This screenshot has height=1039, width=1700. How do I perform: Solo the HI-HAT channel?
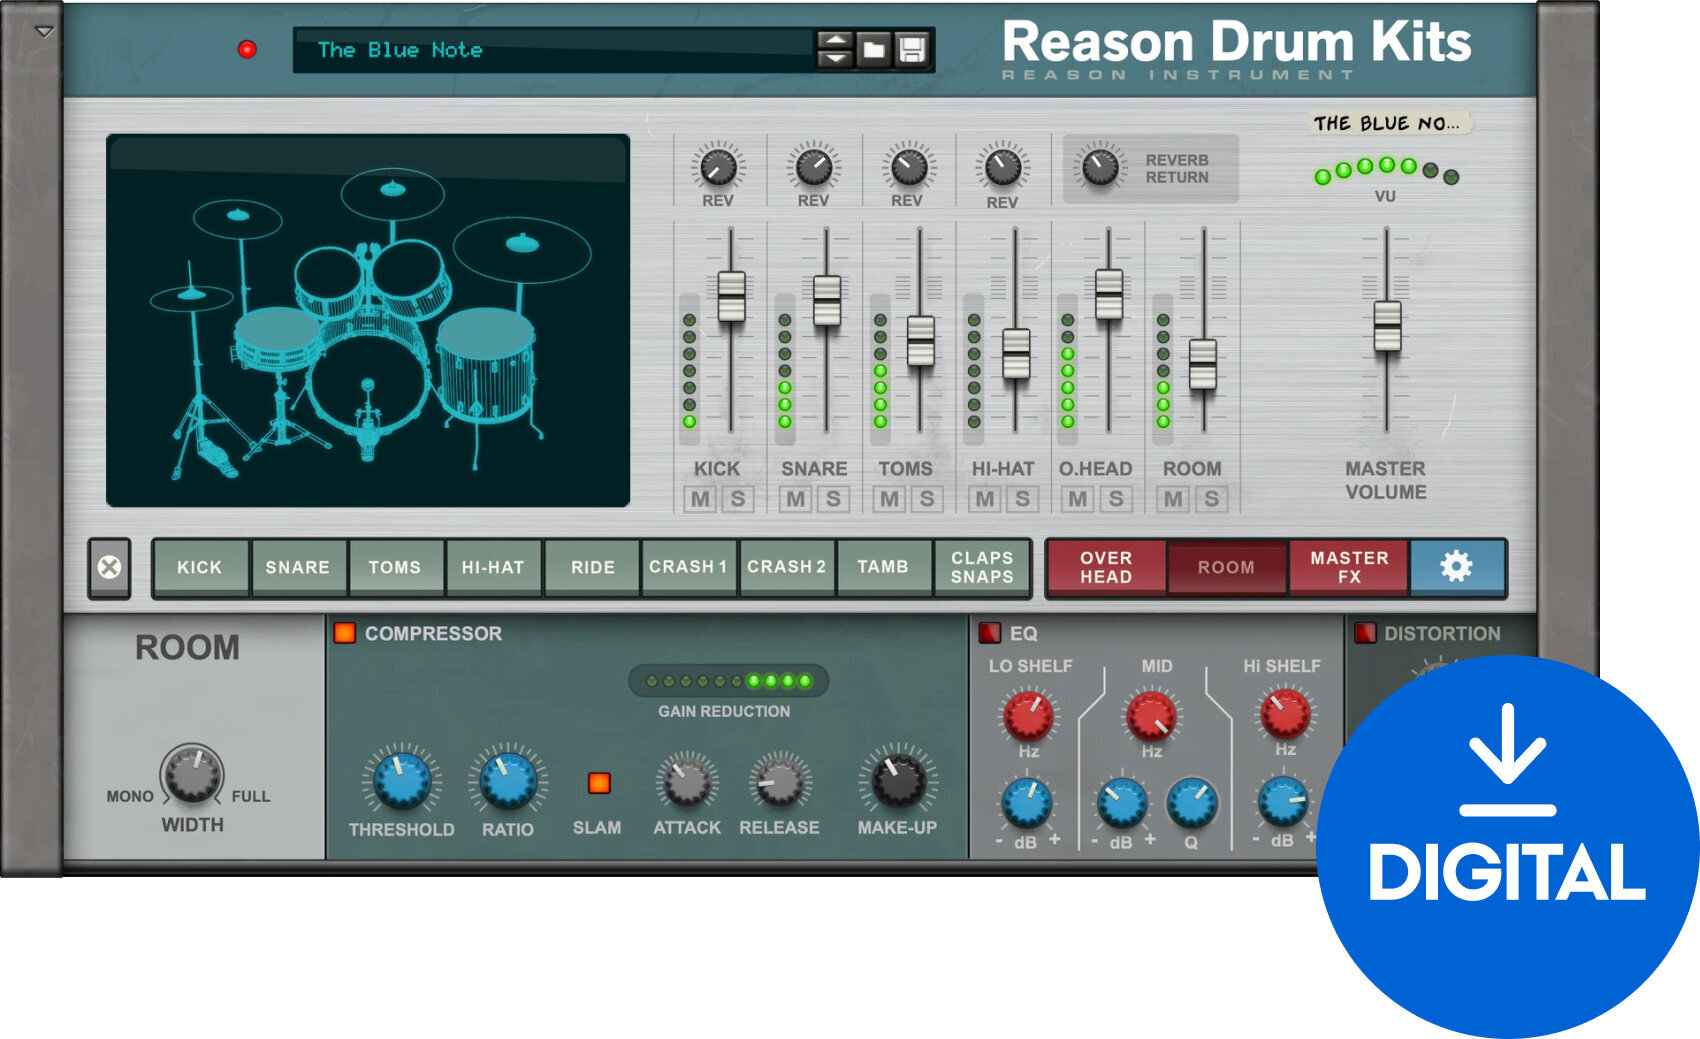(x=1022, y=499)
